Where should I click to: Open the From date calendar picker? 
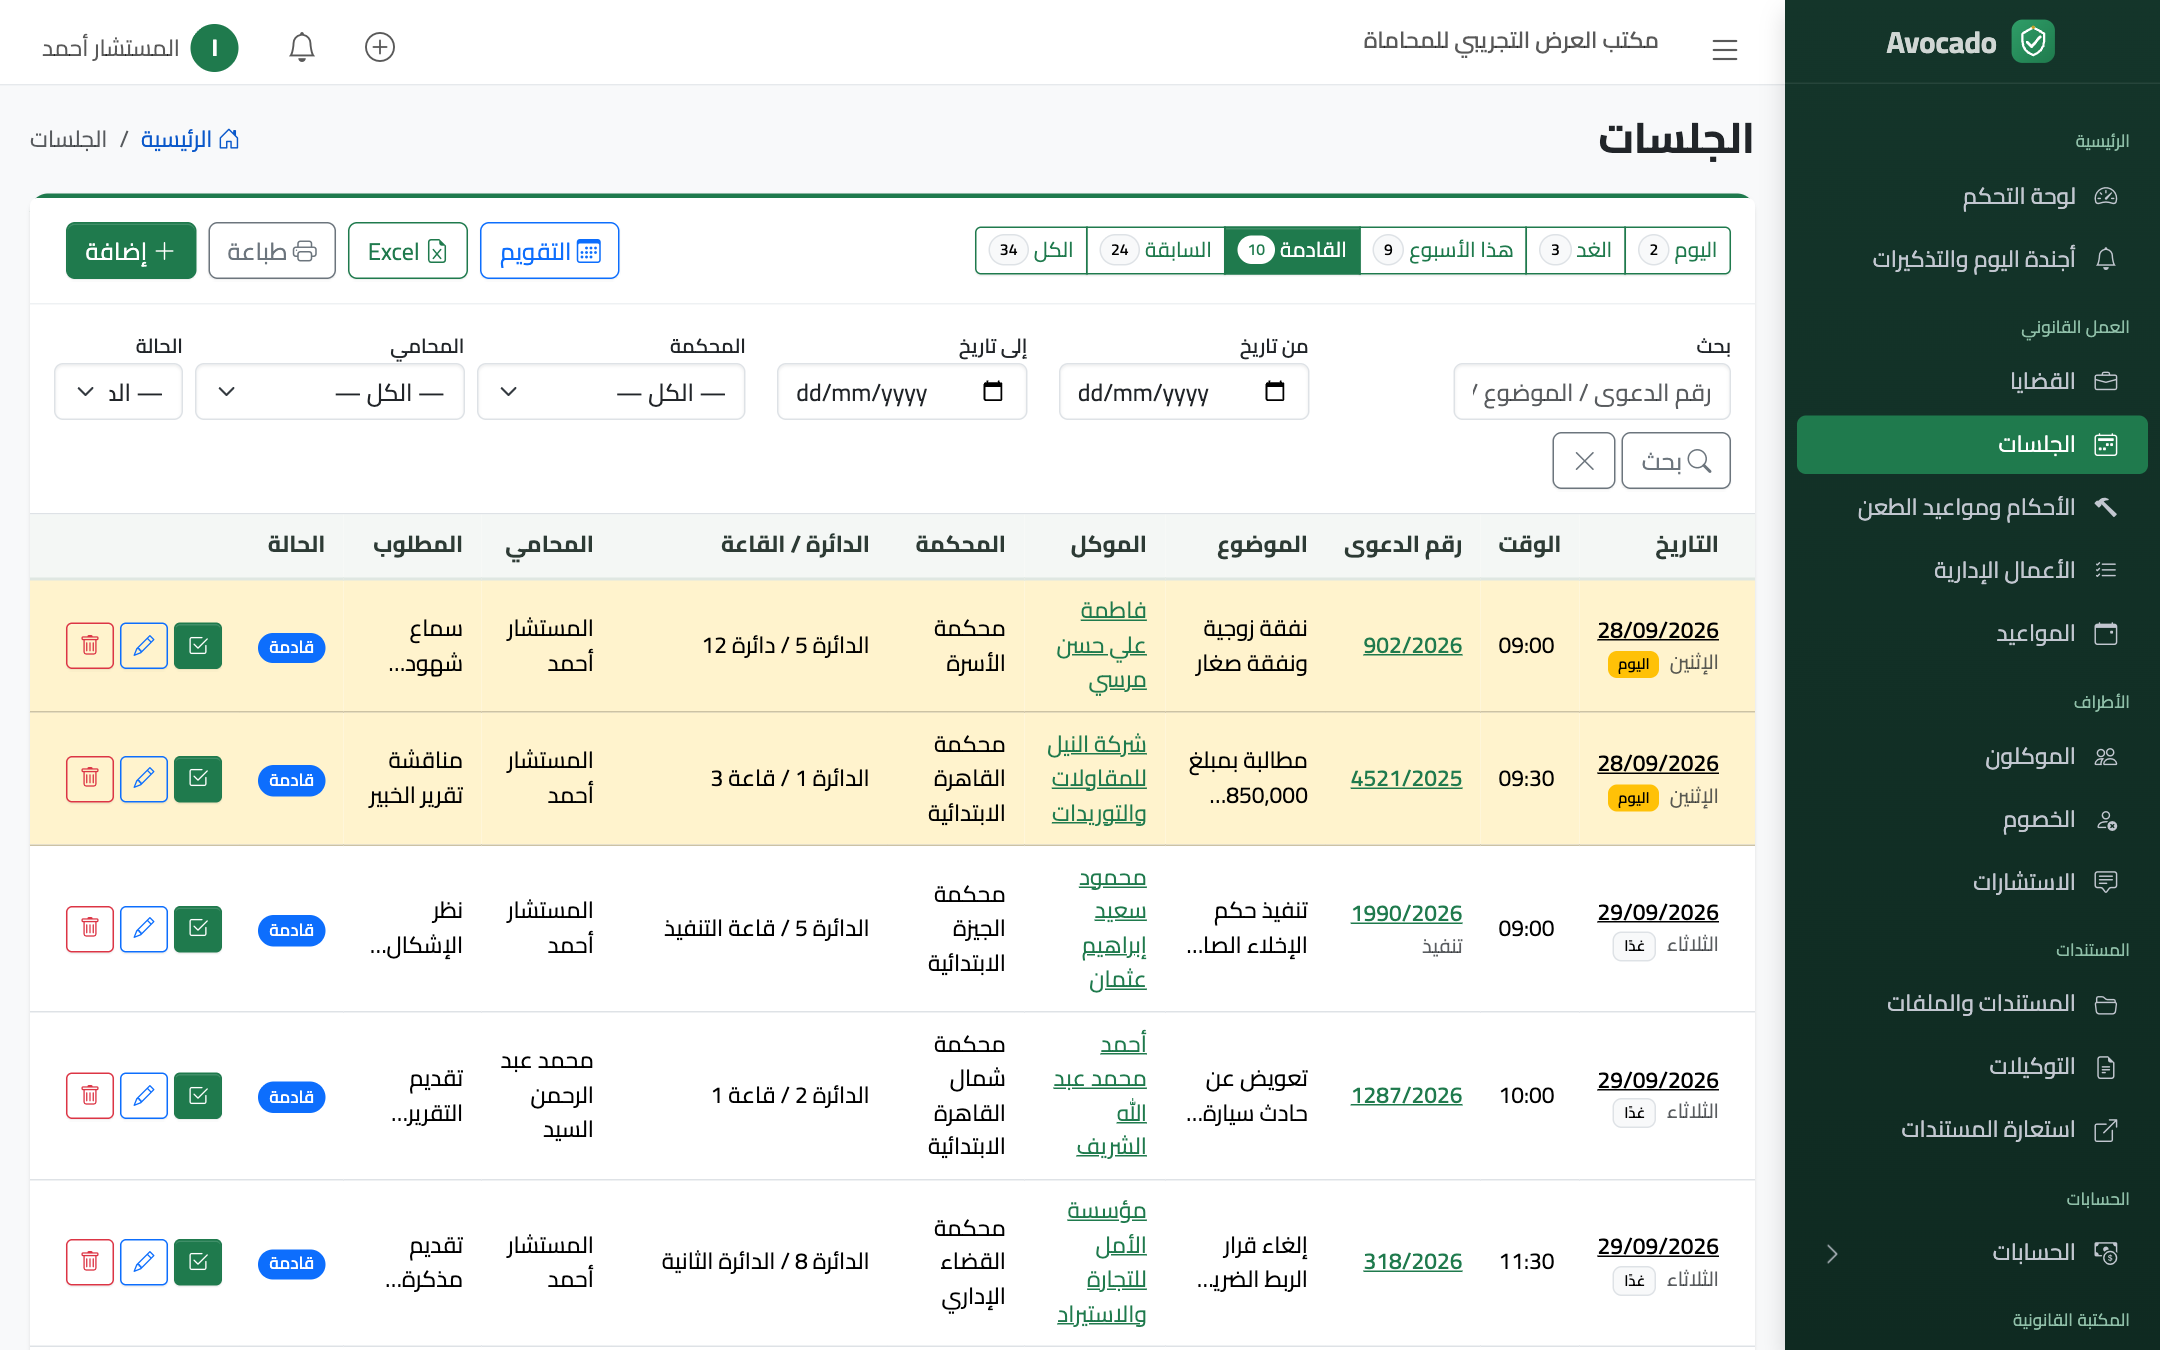tap(1275, 391)
